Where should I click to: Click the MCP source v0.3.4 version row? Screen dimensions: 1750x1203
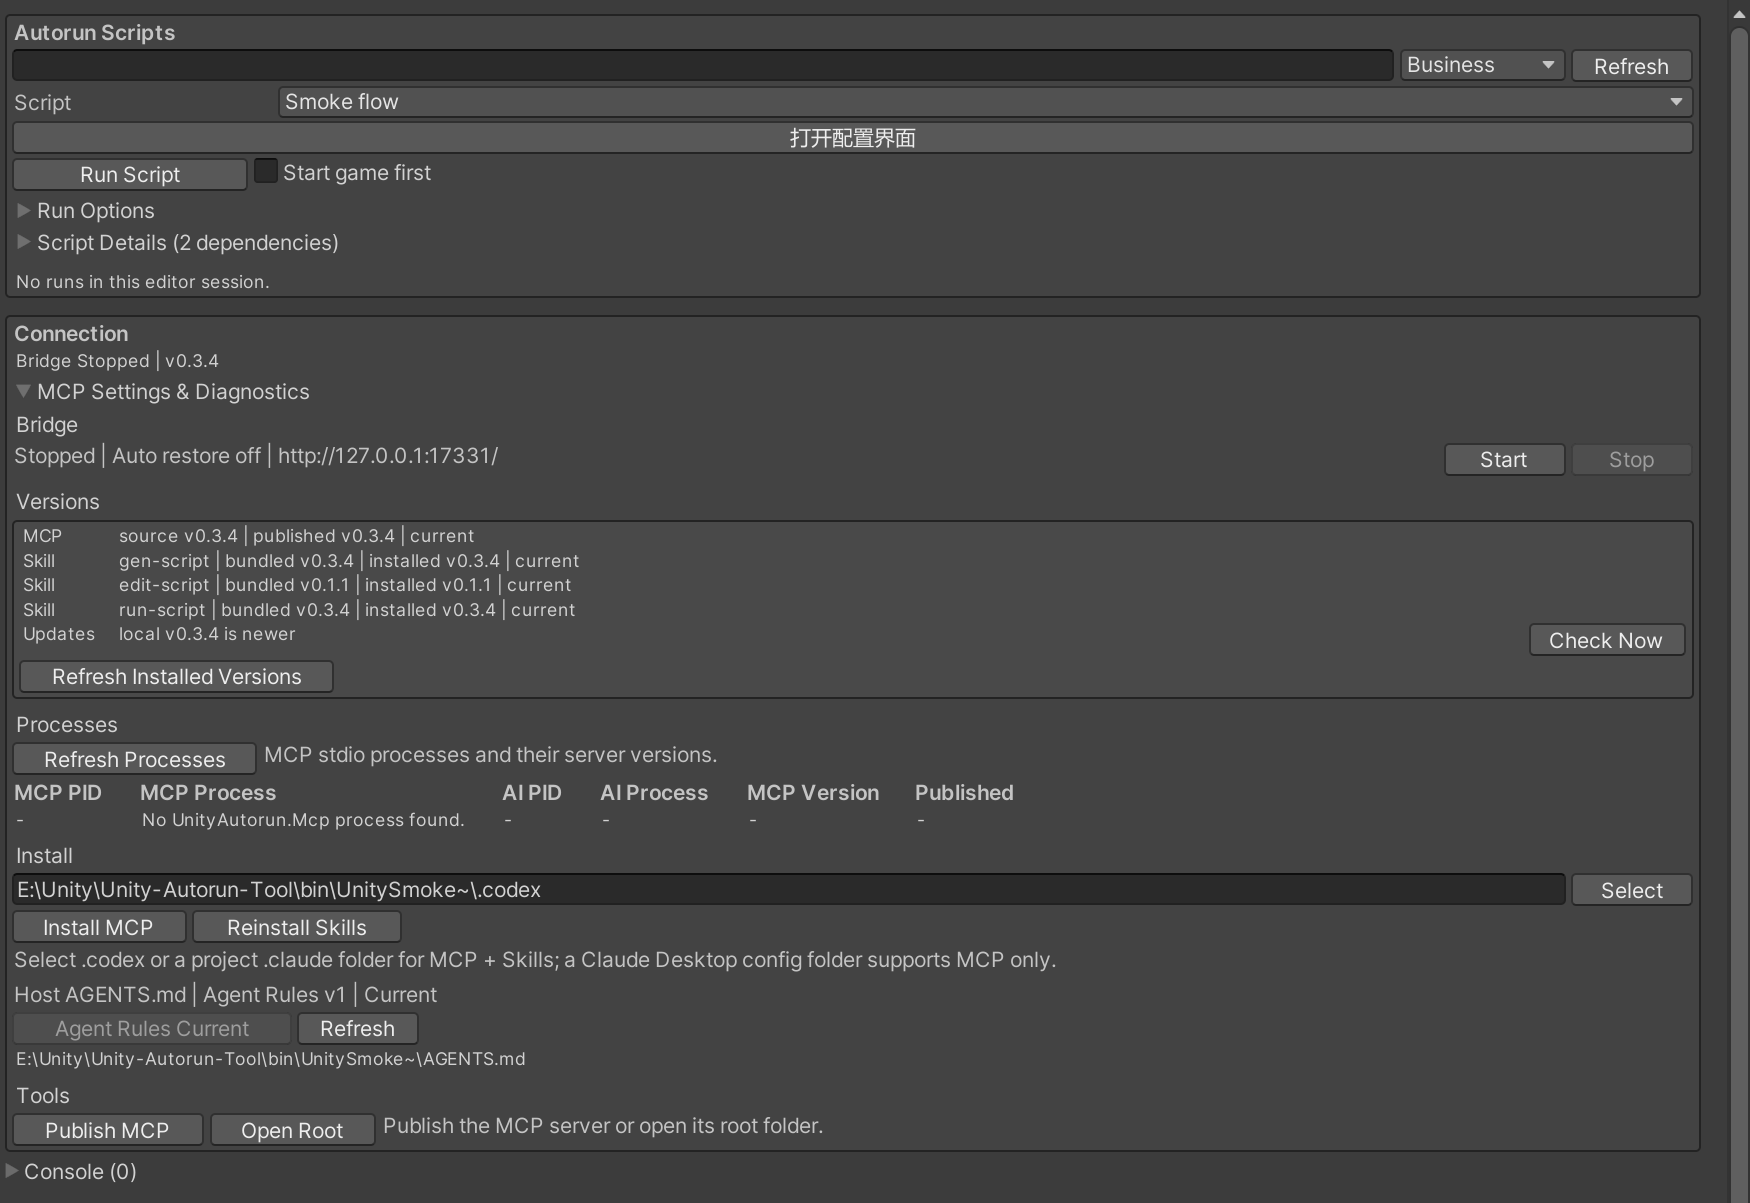click(249, 537)
